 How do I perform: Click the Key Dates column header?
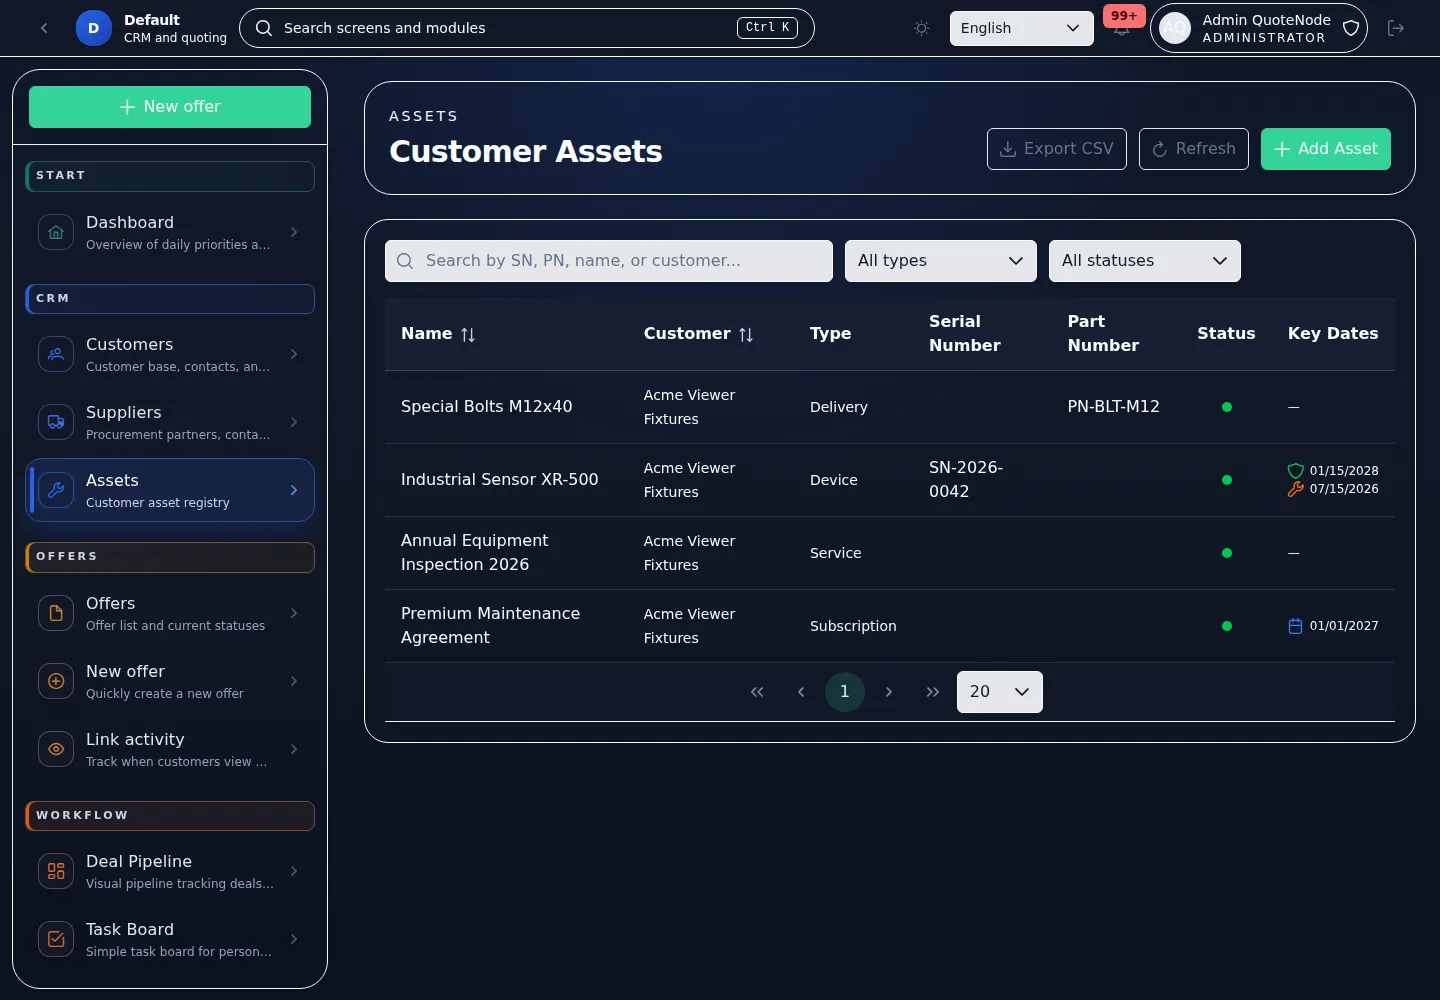(1333, 334)
